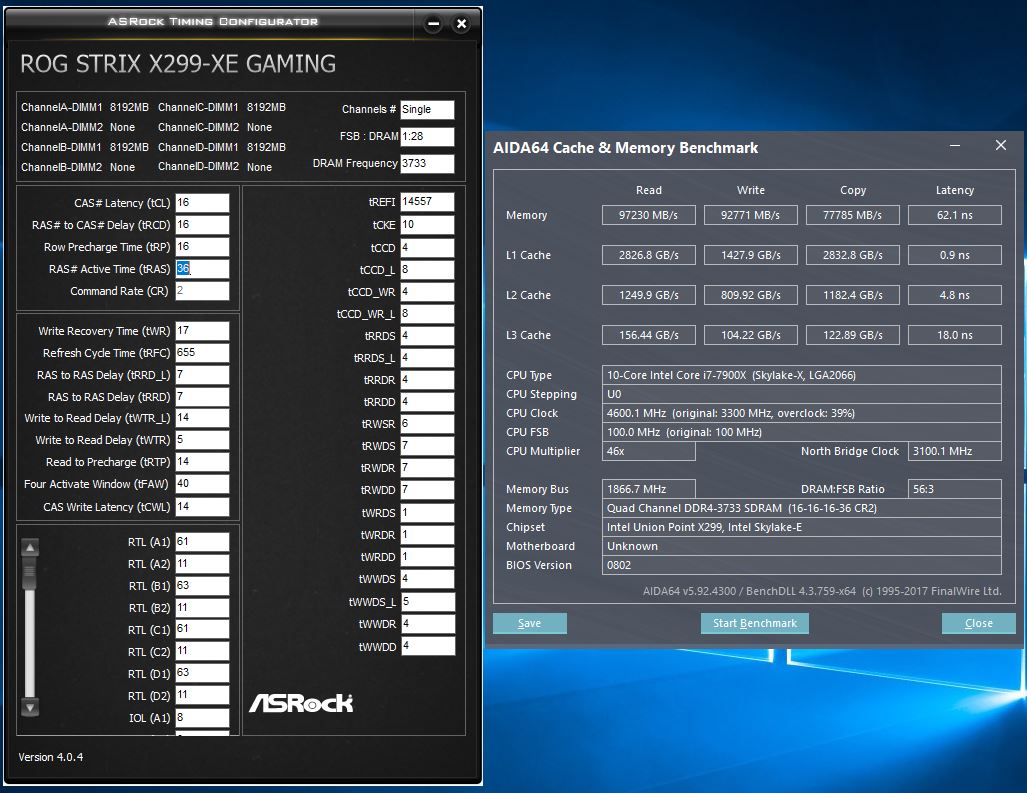Click the Memory Copy 77785 MB/s value
The height and width of the screenshot is (793, 1027).
pos(852,215)
